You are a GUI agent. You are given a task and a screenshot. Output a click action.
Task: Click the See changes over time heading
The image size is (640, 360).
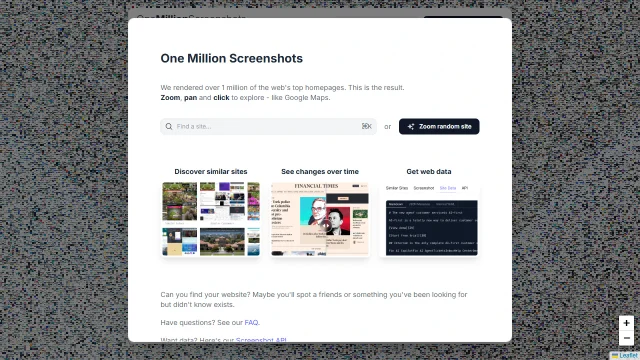click(x=320, y=171)
